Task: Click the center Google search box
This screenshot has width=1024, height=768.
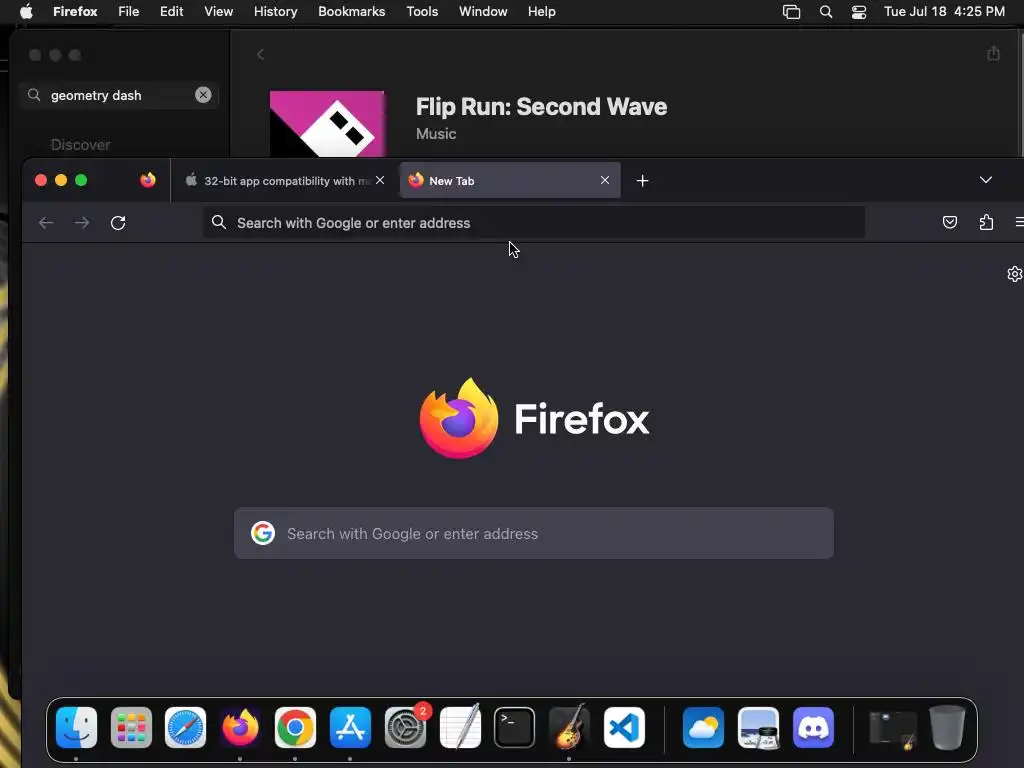Action: pos(534,534)
